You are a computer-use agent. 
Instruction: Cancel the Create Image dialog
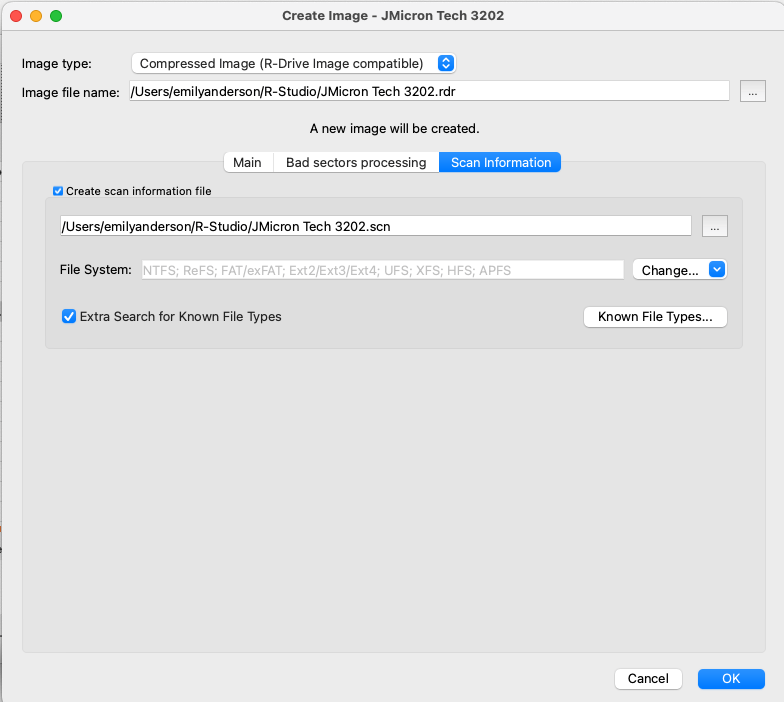pos(648,678)
